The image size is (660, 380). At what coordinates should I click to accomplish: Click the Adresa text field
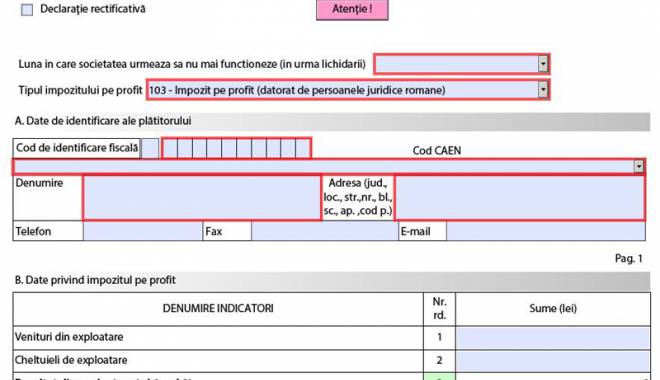(x=520, y=198)
